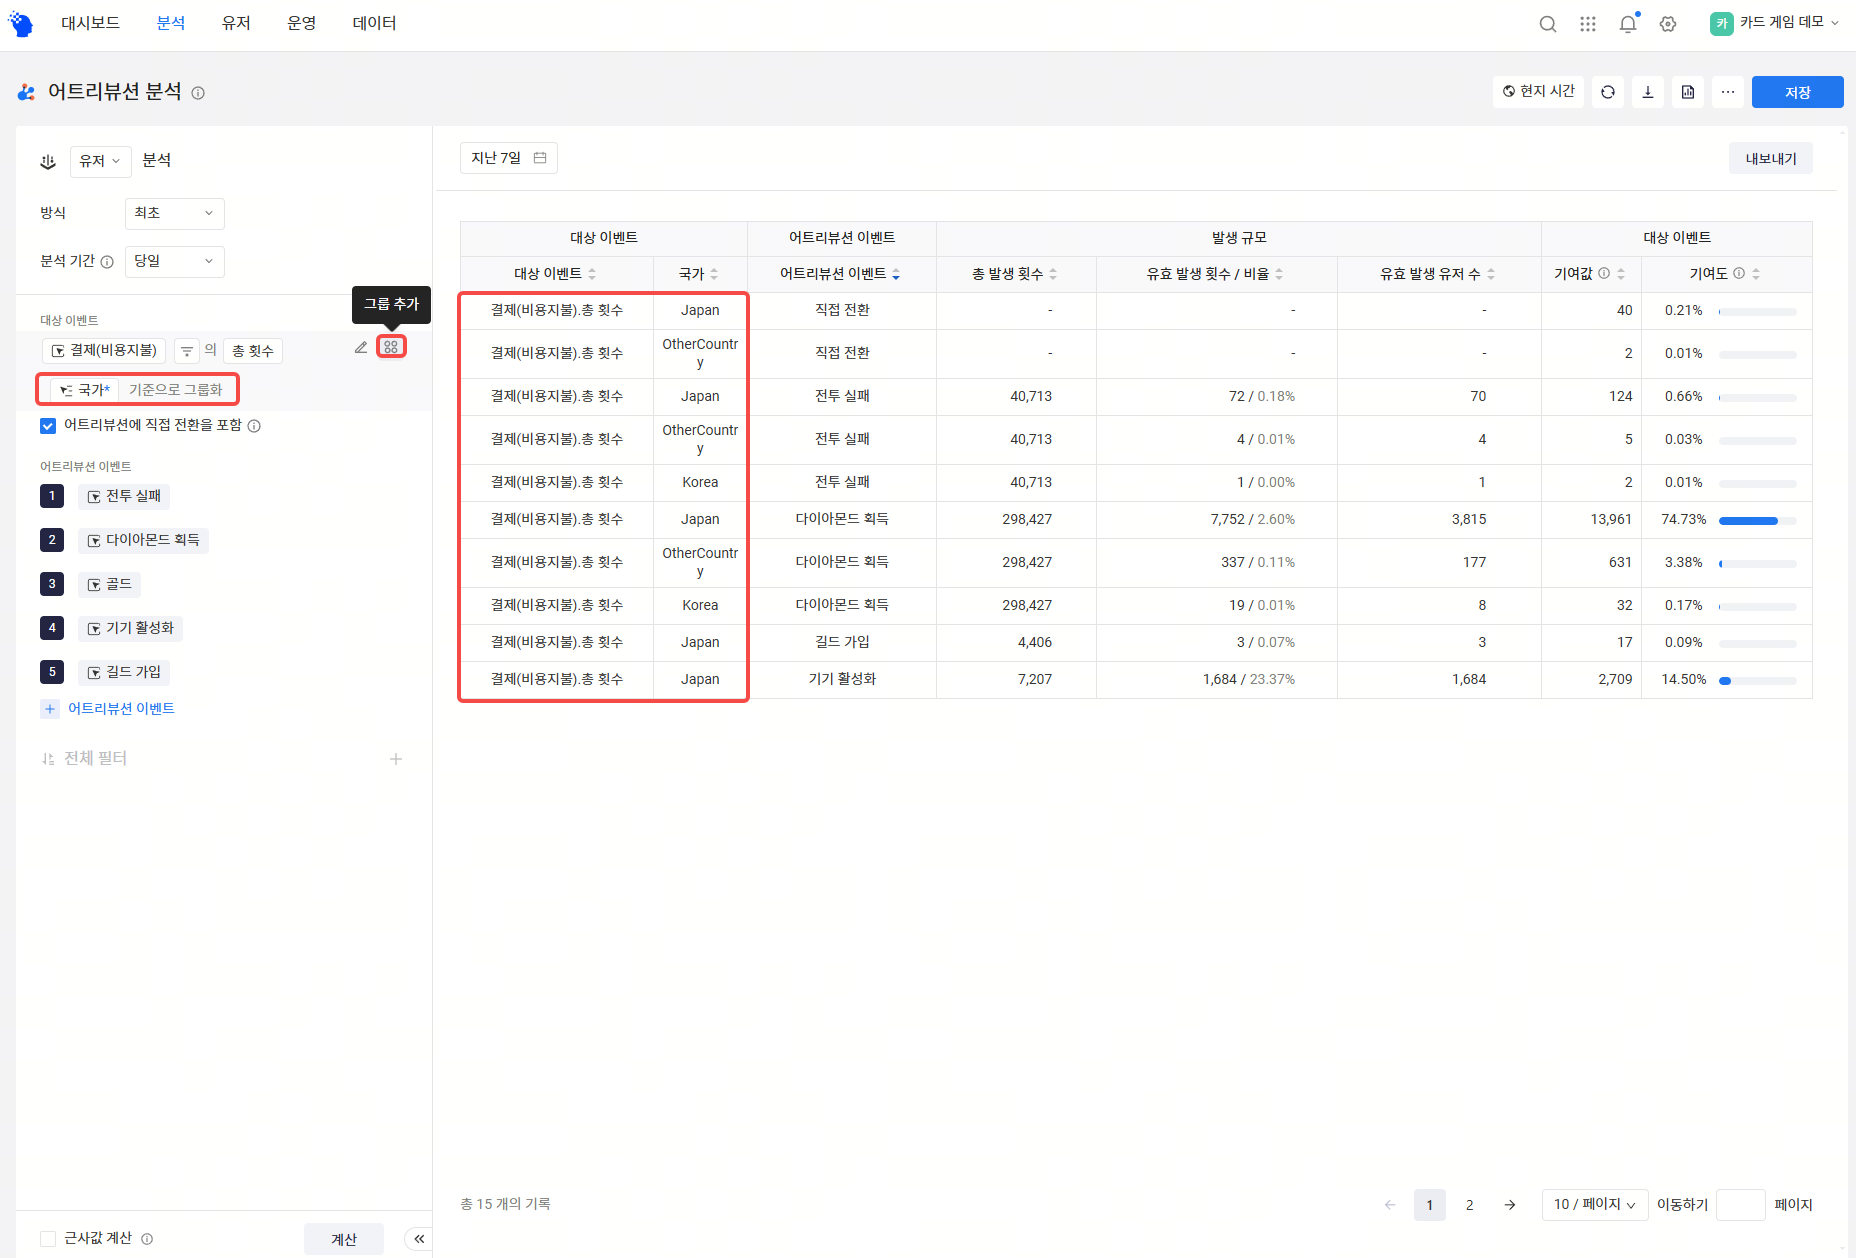Screen dimensions: 1856x1258
Task: Click the filter icon beside 결제(비용지불)
Action: pyautogui.click(x=187, y=351)
